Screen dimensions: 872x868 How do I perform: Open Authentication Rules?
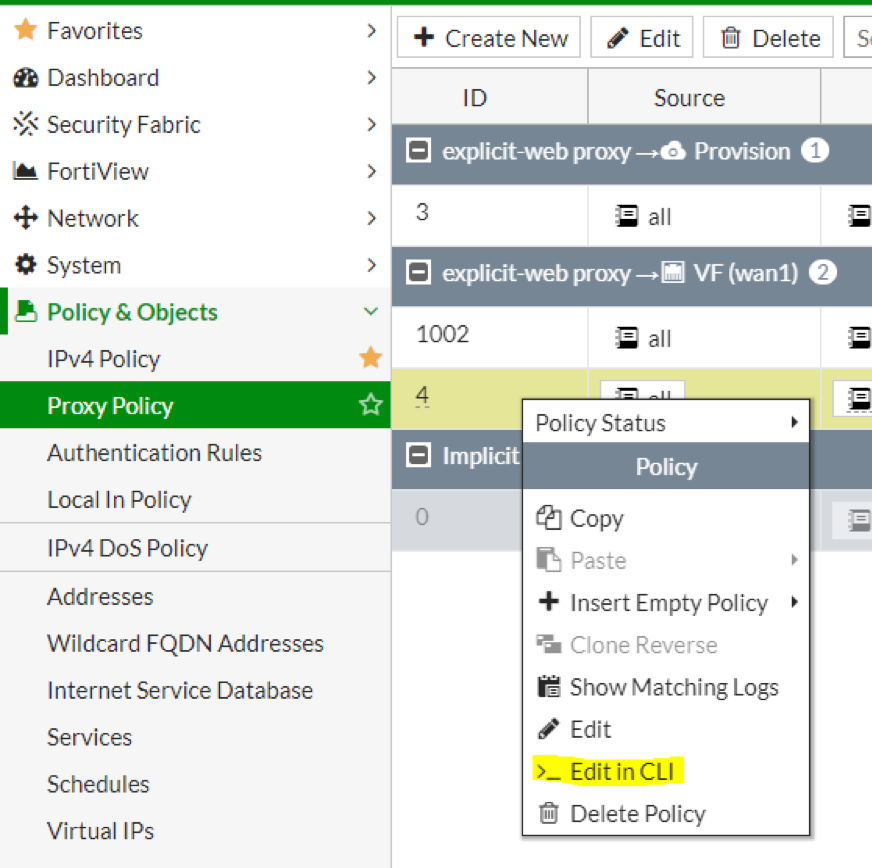pos(195,452)
